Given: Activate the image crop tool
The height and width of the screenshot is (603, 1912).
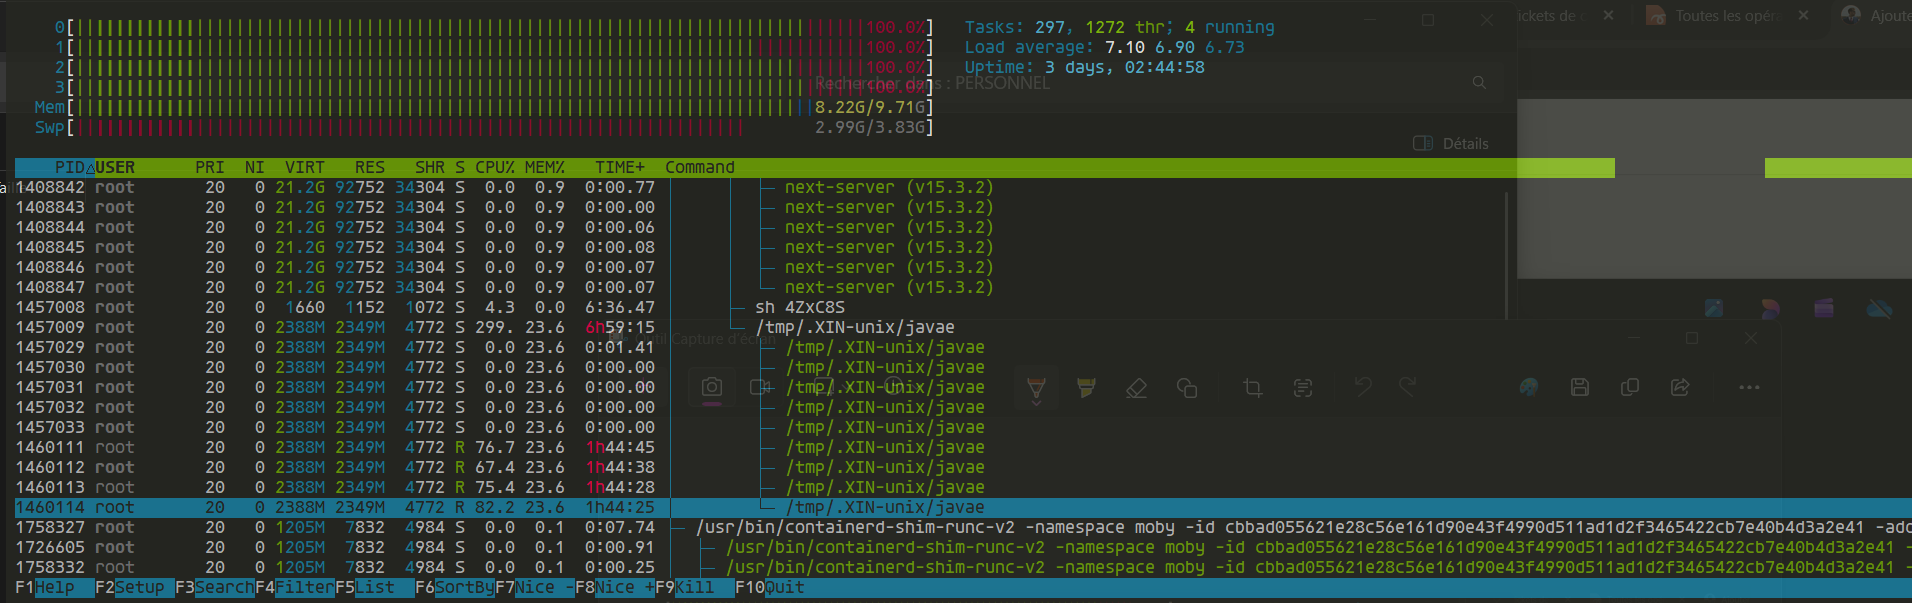Looking at the screenshot, I should coord(1252,388).
